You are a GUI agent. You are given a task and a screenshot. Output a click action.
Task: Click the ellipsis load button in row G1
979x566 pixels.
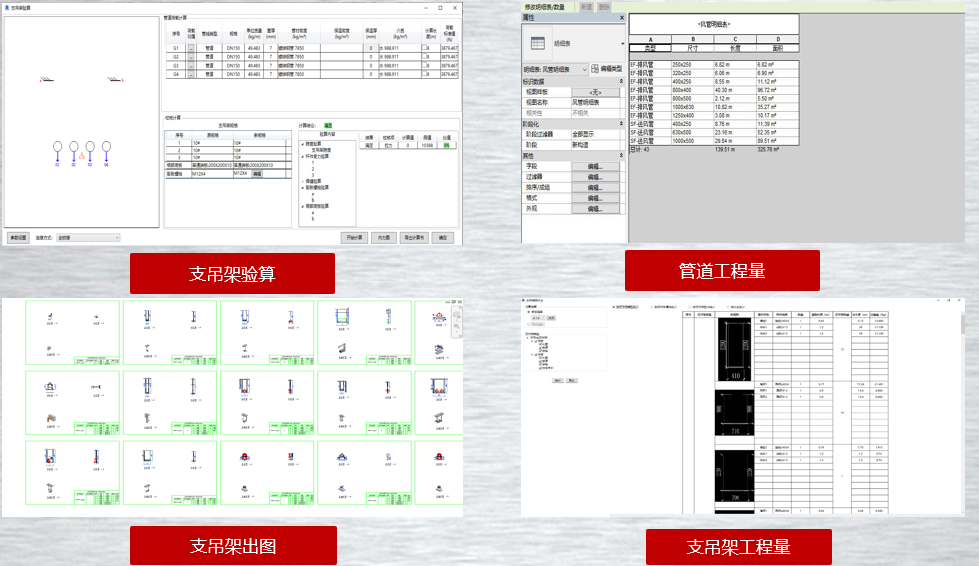(191, 47)
